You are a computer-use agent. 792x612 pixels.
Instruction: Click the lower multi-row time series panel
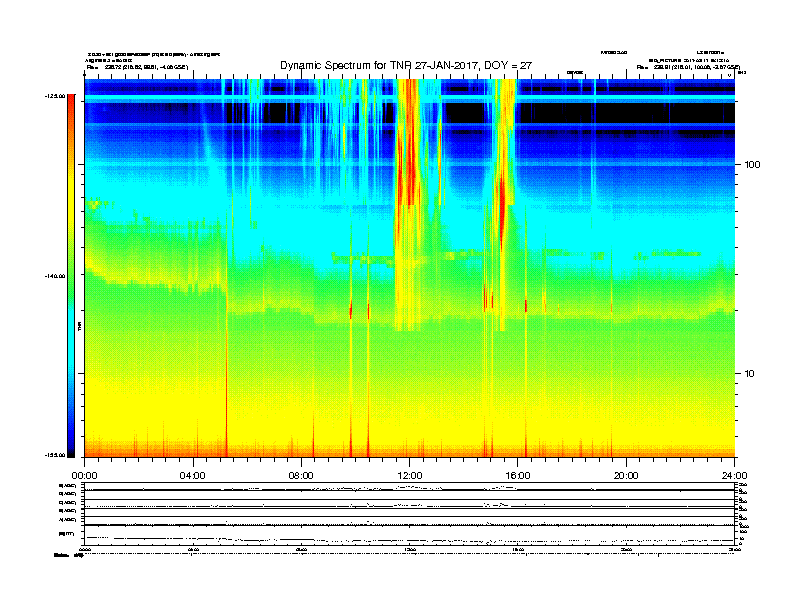(x=410, y=513)
